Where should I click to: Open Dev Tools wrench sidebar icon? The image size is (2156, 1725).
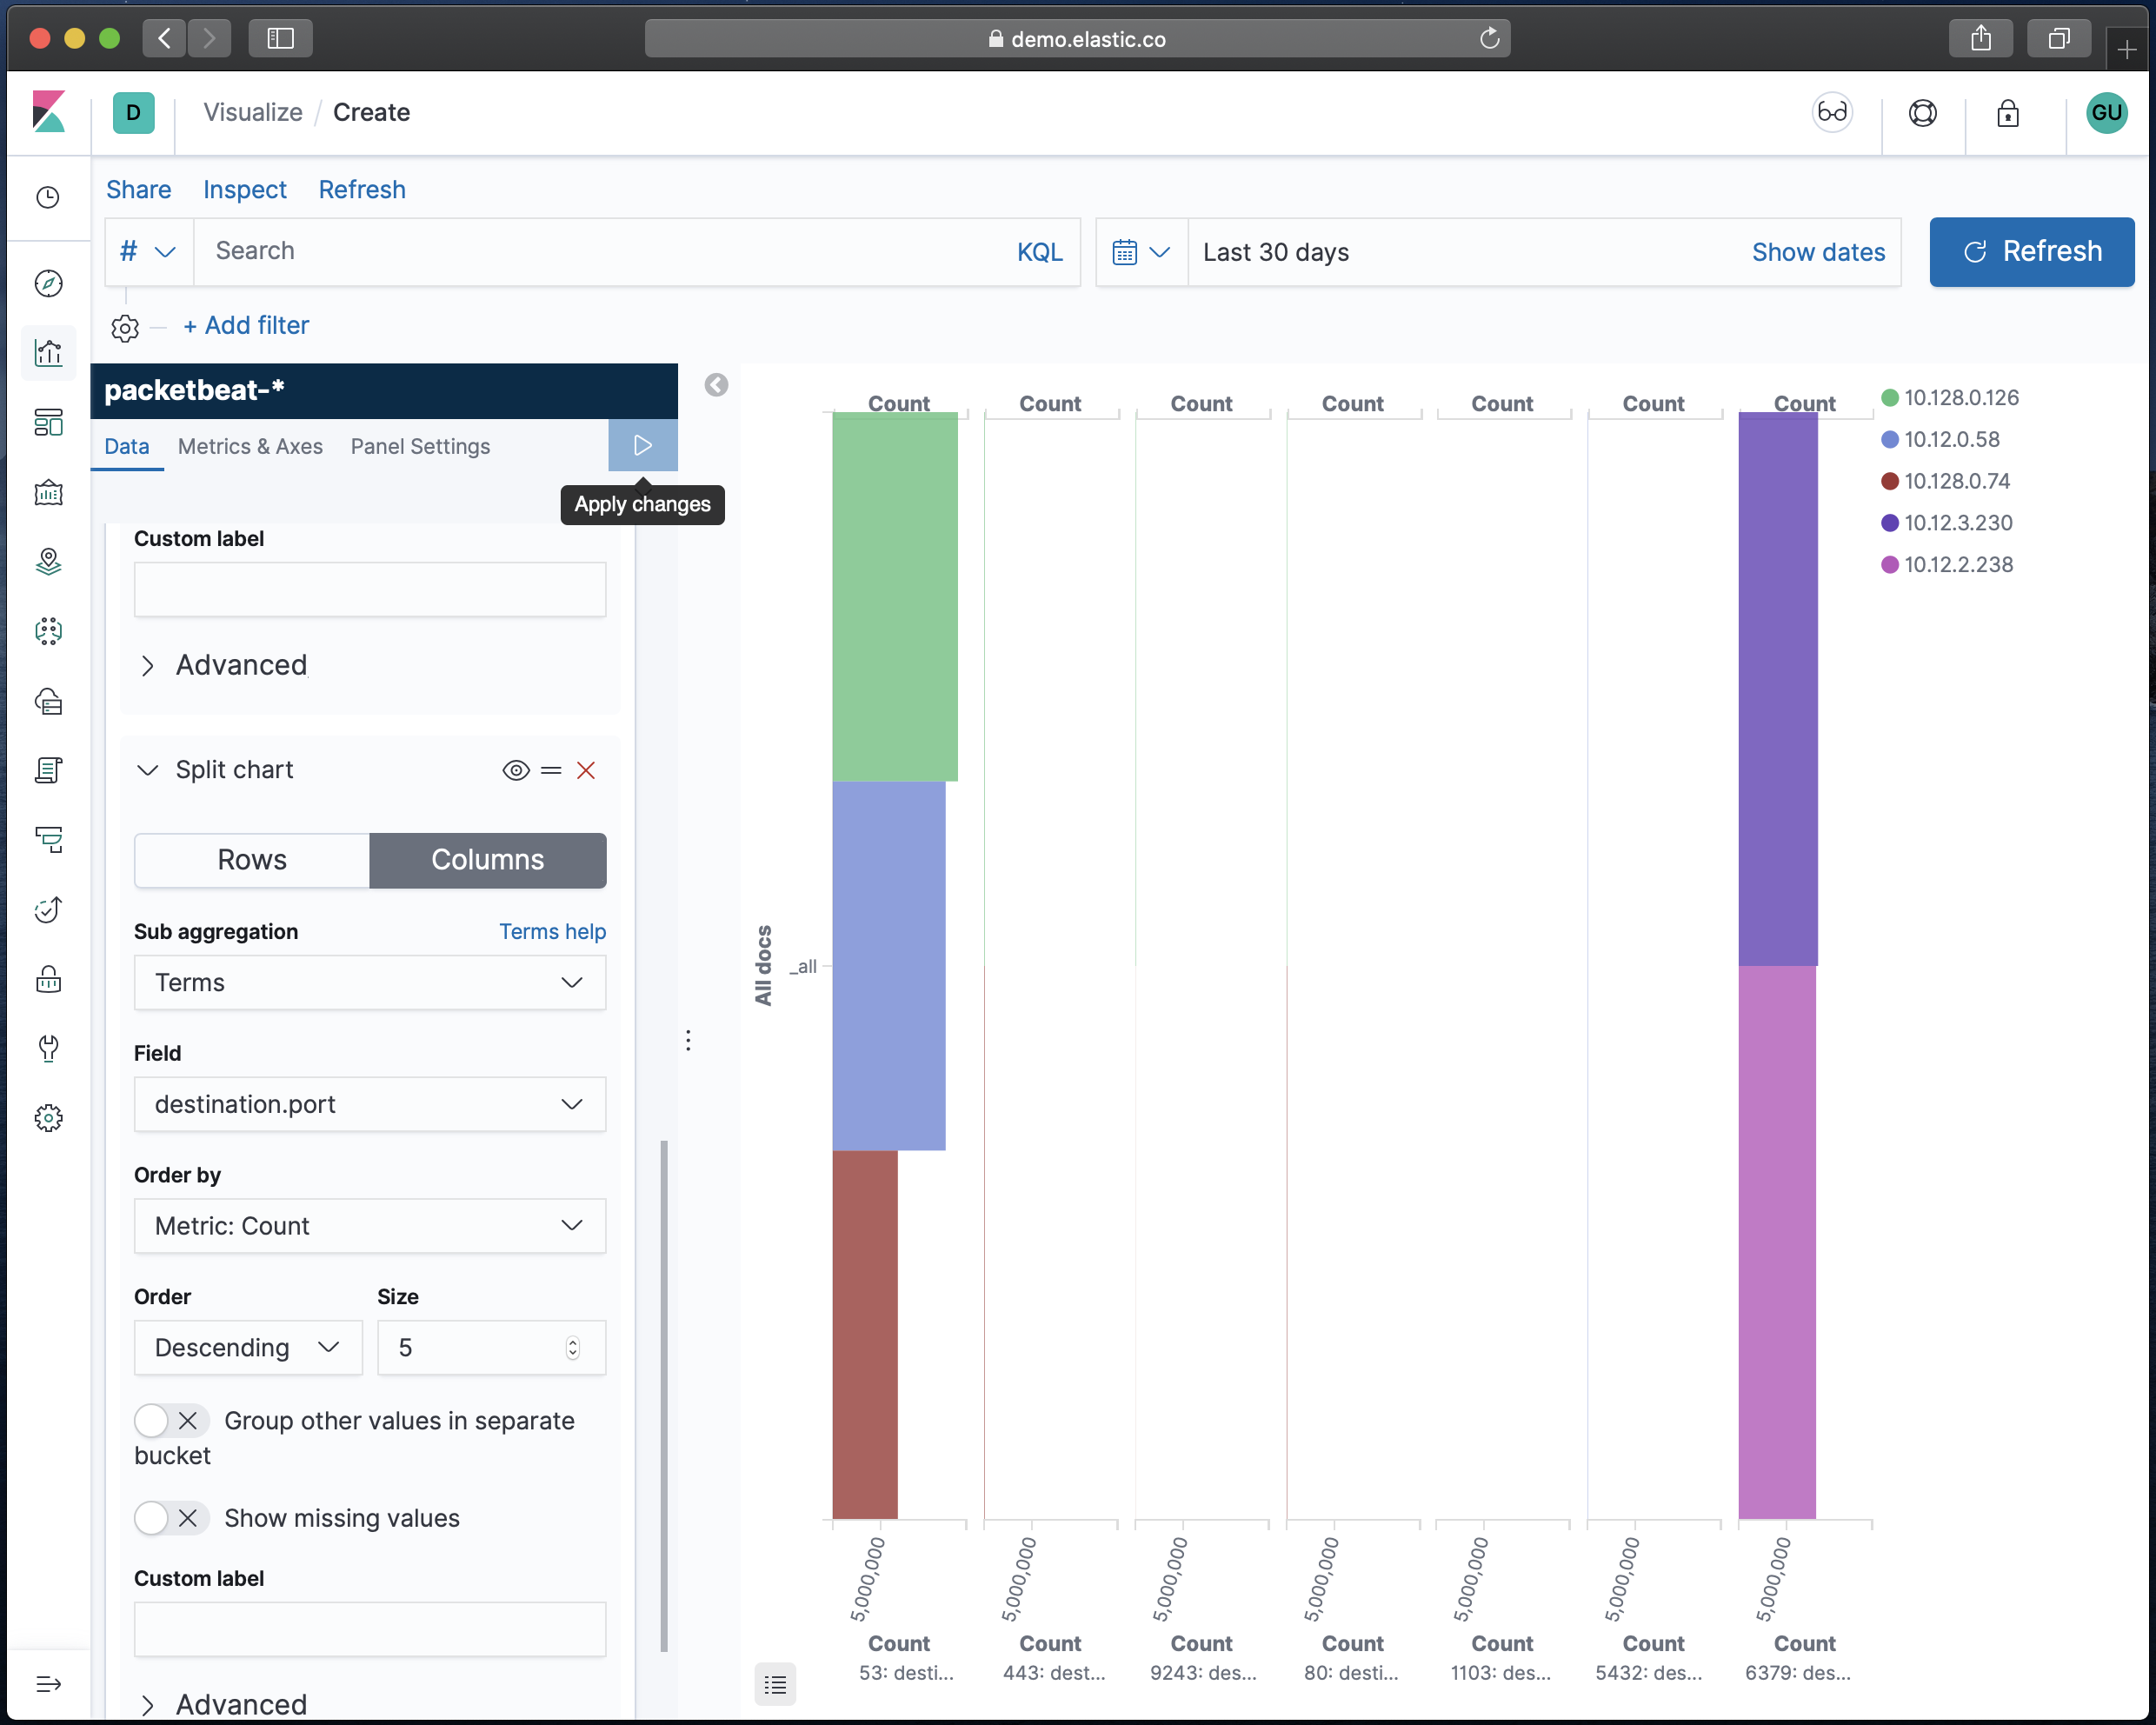click(48, 1048)
